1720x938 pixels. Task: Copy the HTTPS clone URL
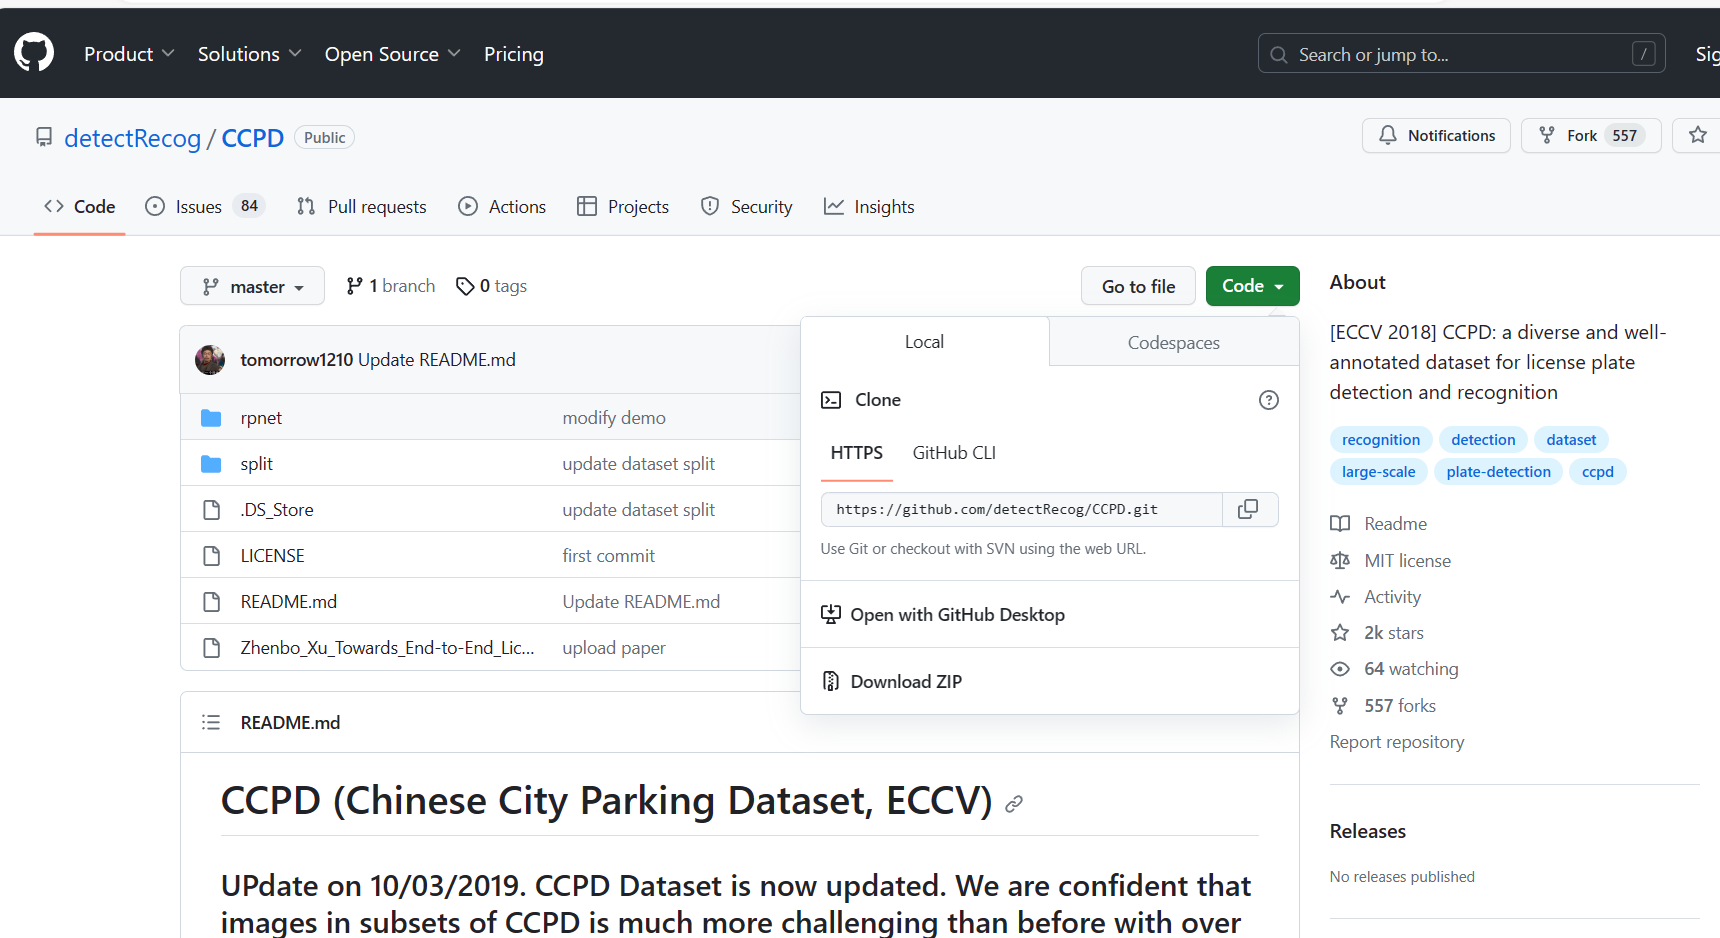pos(1248,509)
